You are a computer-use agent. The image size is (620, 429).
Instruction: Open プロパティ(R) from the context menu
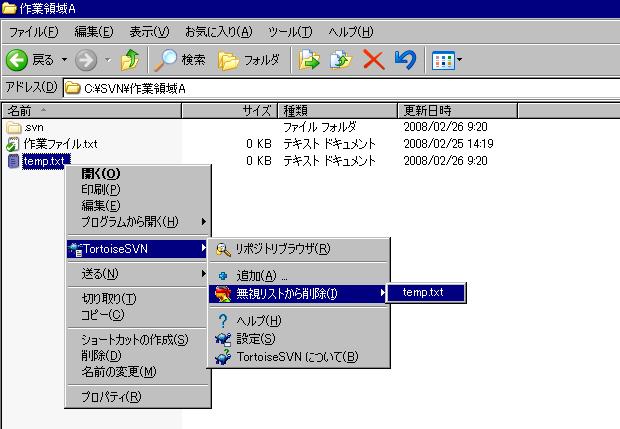click(x=137, y=397)
